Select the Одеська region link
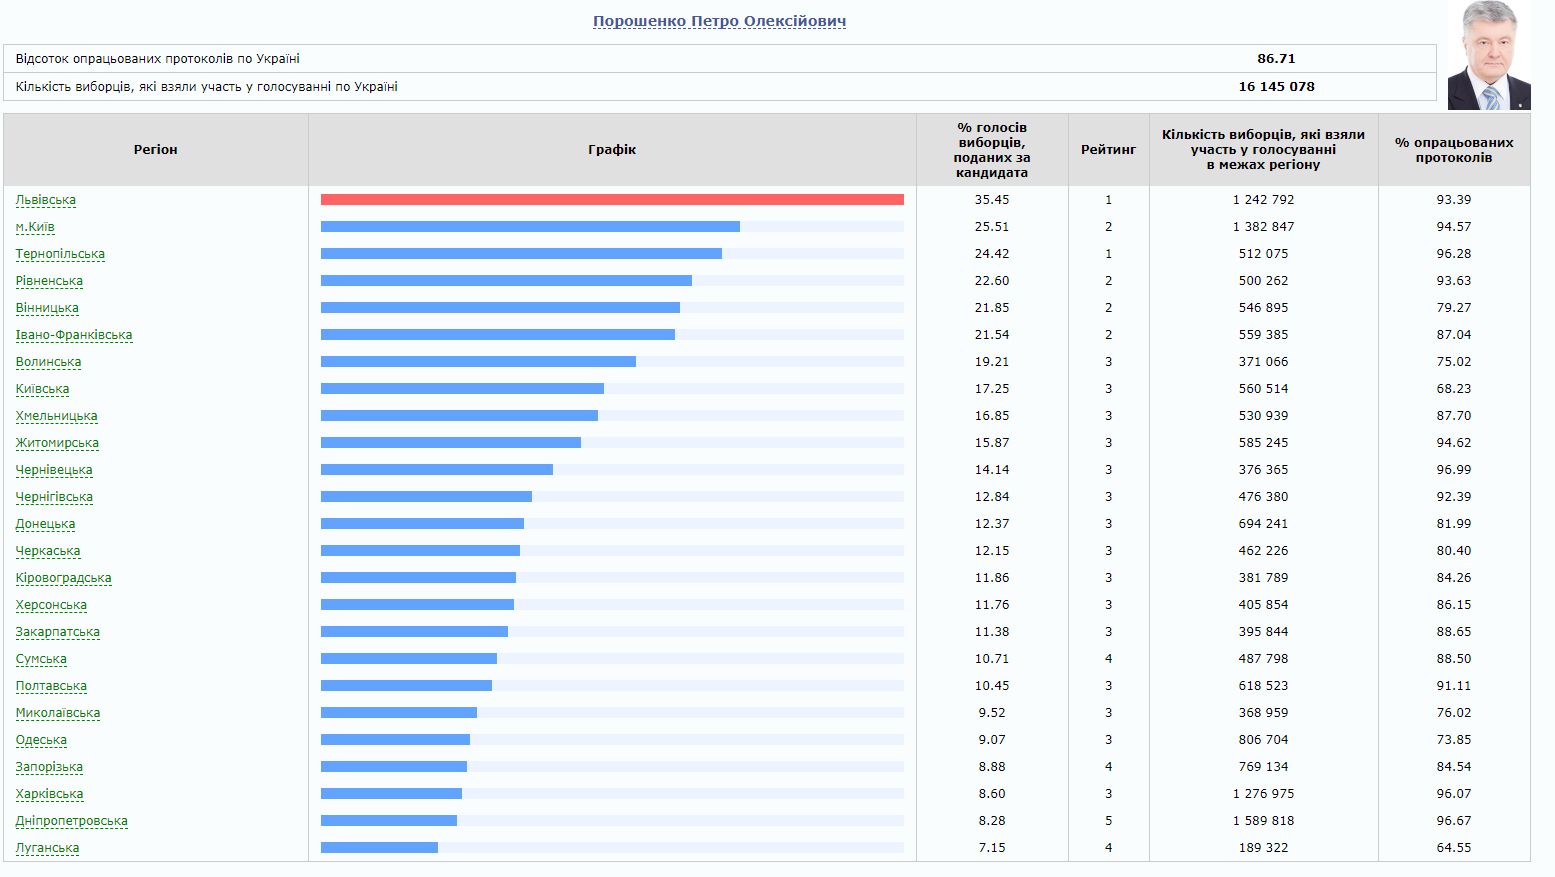Screen dimensions: 1555x877 click(x=41, y=740)
